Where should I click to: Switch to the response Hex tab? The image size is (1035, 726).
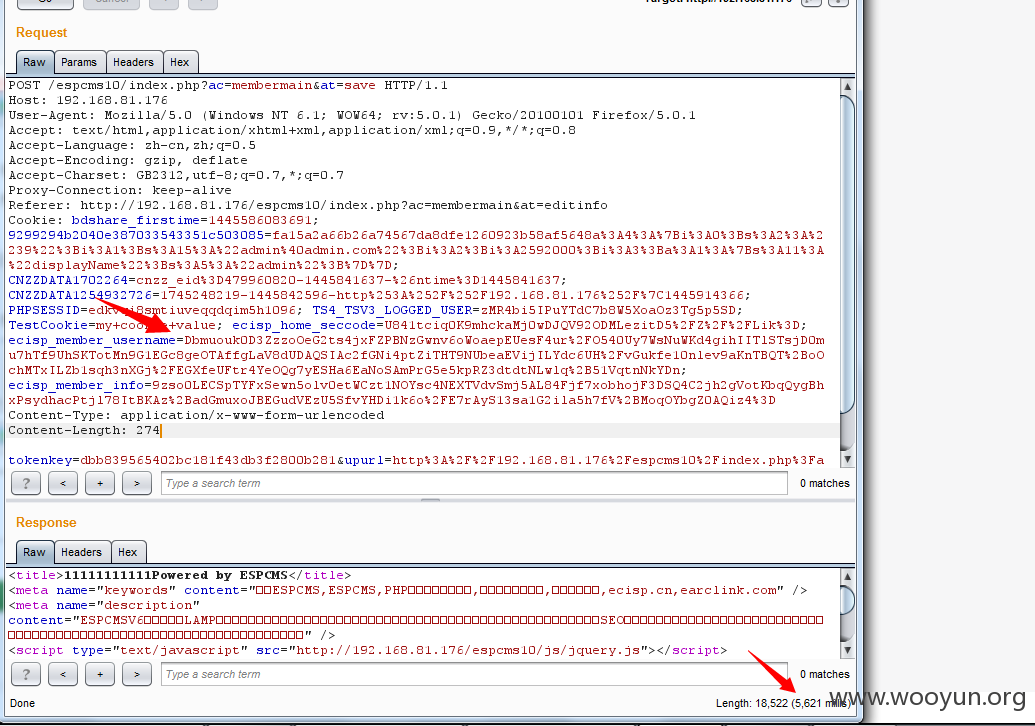pos(127,552)
